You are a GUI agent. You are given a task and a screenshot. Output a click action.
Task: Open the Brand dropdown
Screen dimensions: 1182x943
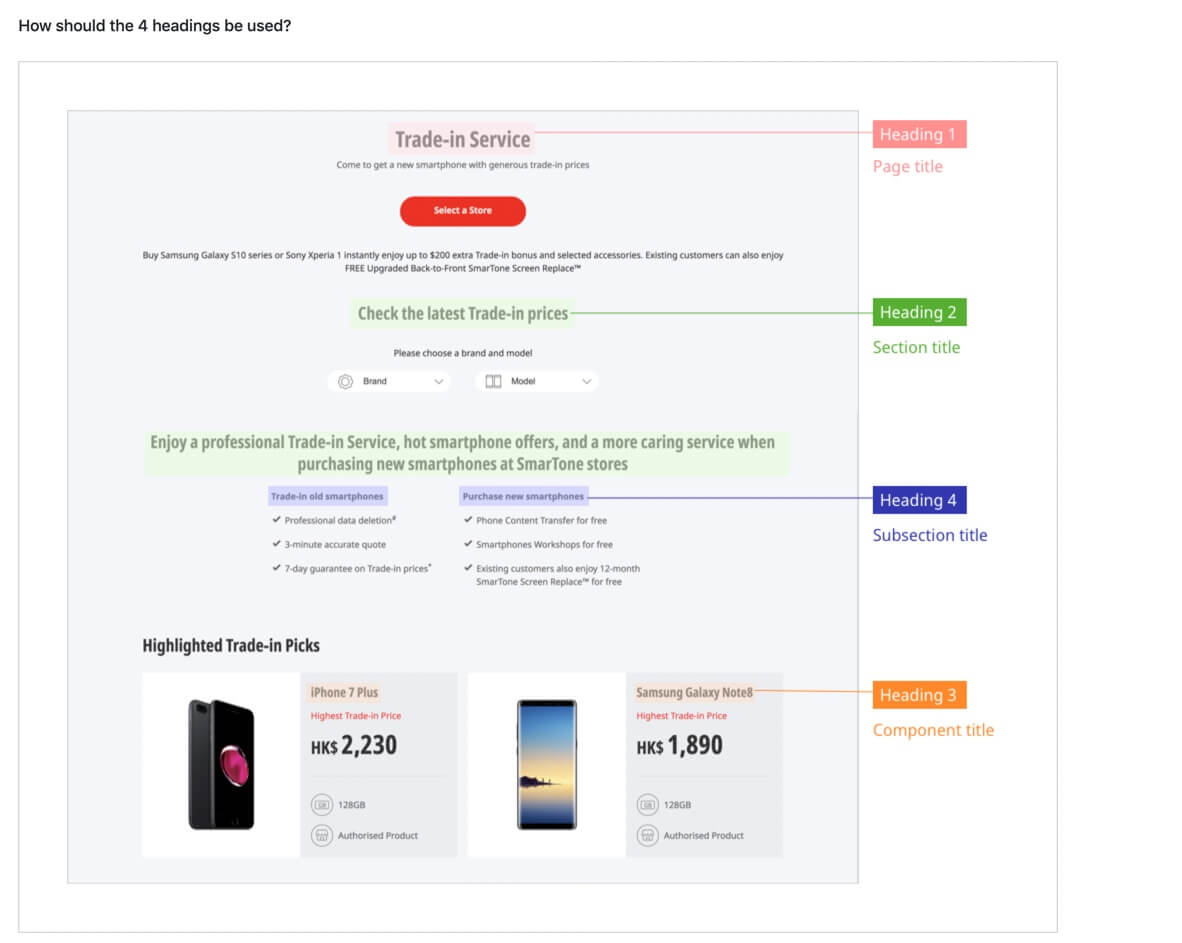pos(389,381)
